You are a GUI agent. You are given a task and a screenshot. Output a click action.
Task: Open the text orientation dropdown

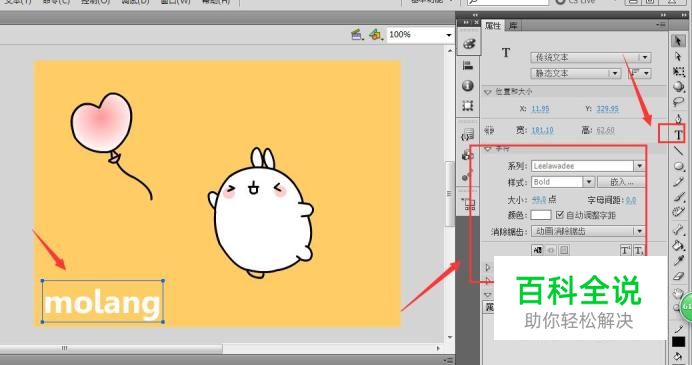[639, 73]
